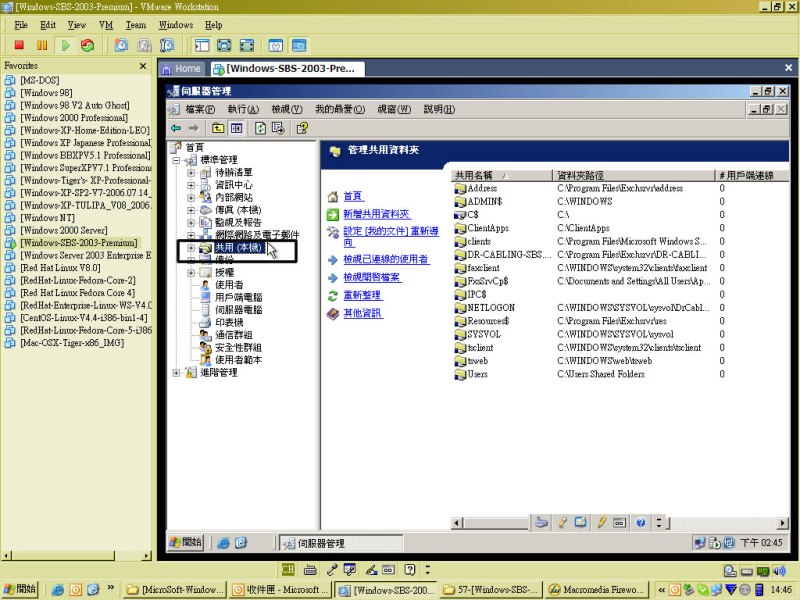Click the 新增共用資料夾 link

pyautogui.click(x=377, y=214)
